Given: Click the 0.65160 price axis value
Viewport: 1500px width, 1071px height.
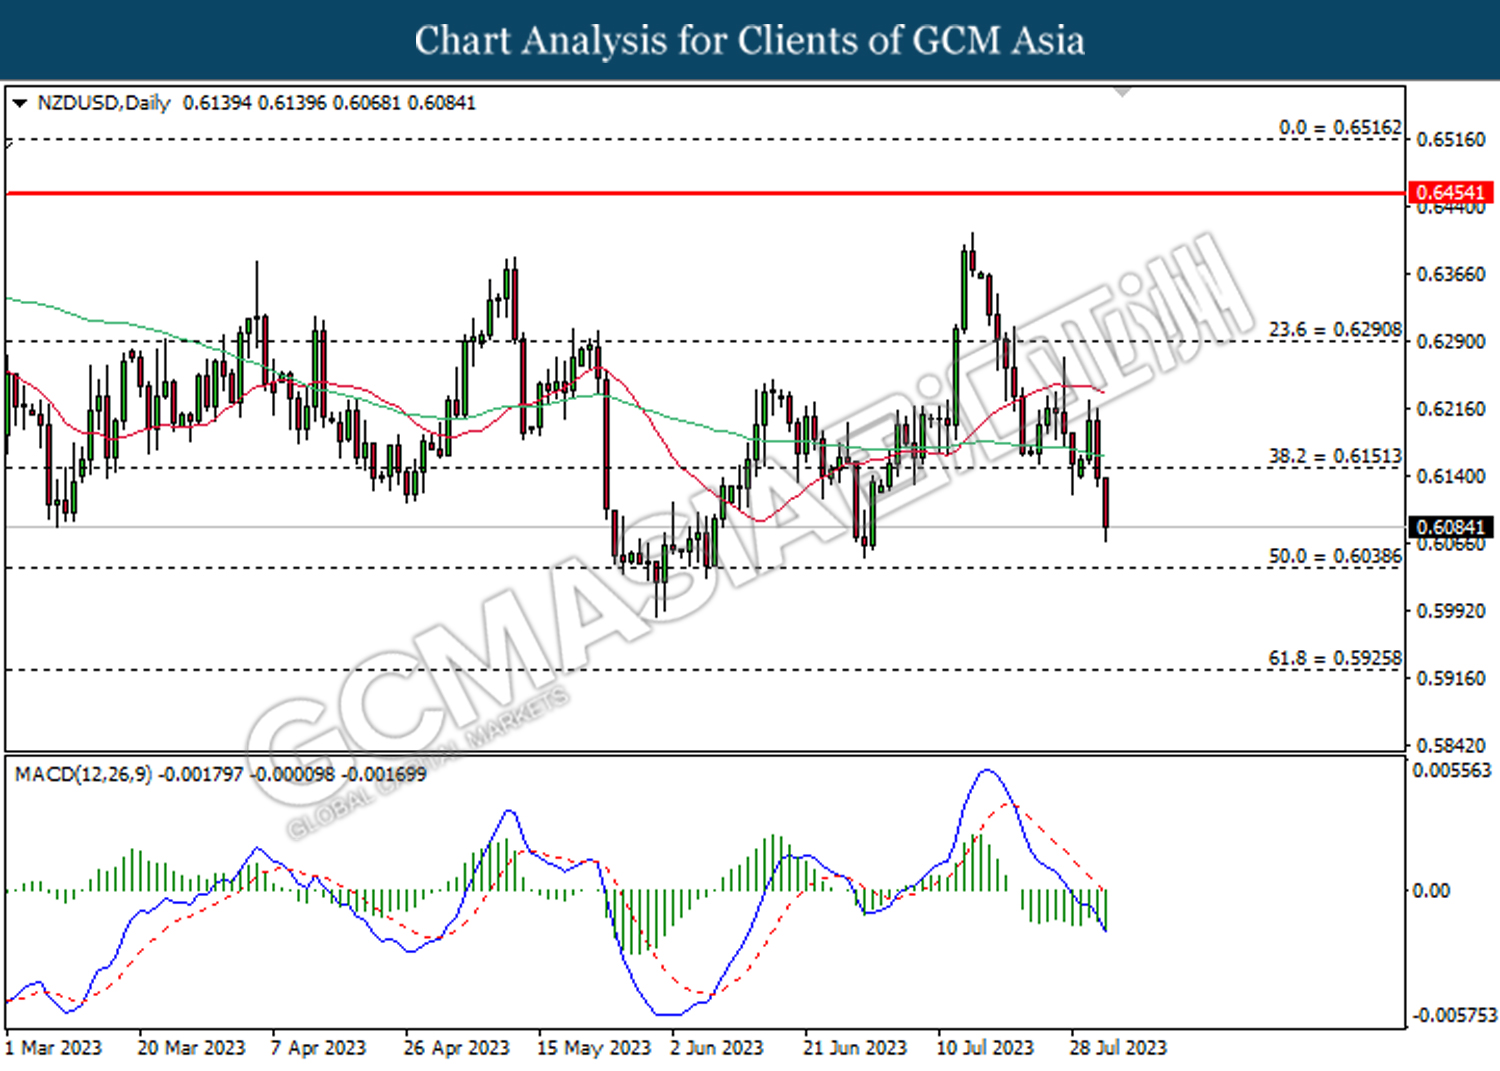Looking at the screenshot, I should [1451, 139].
